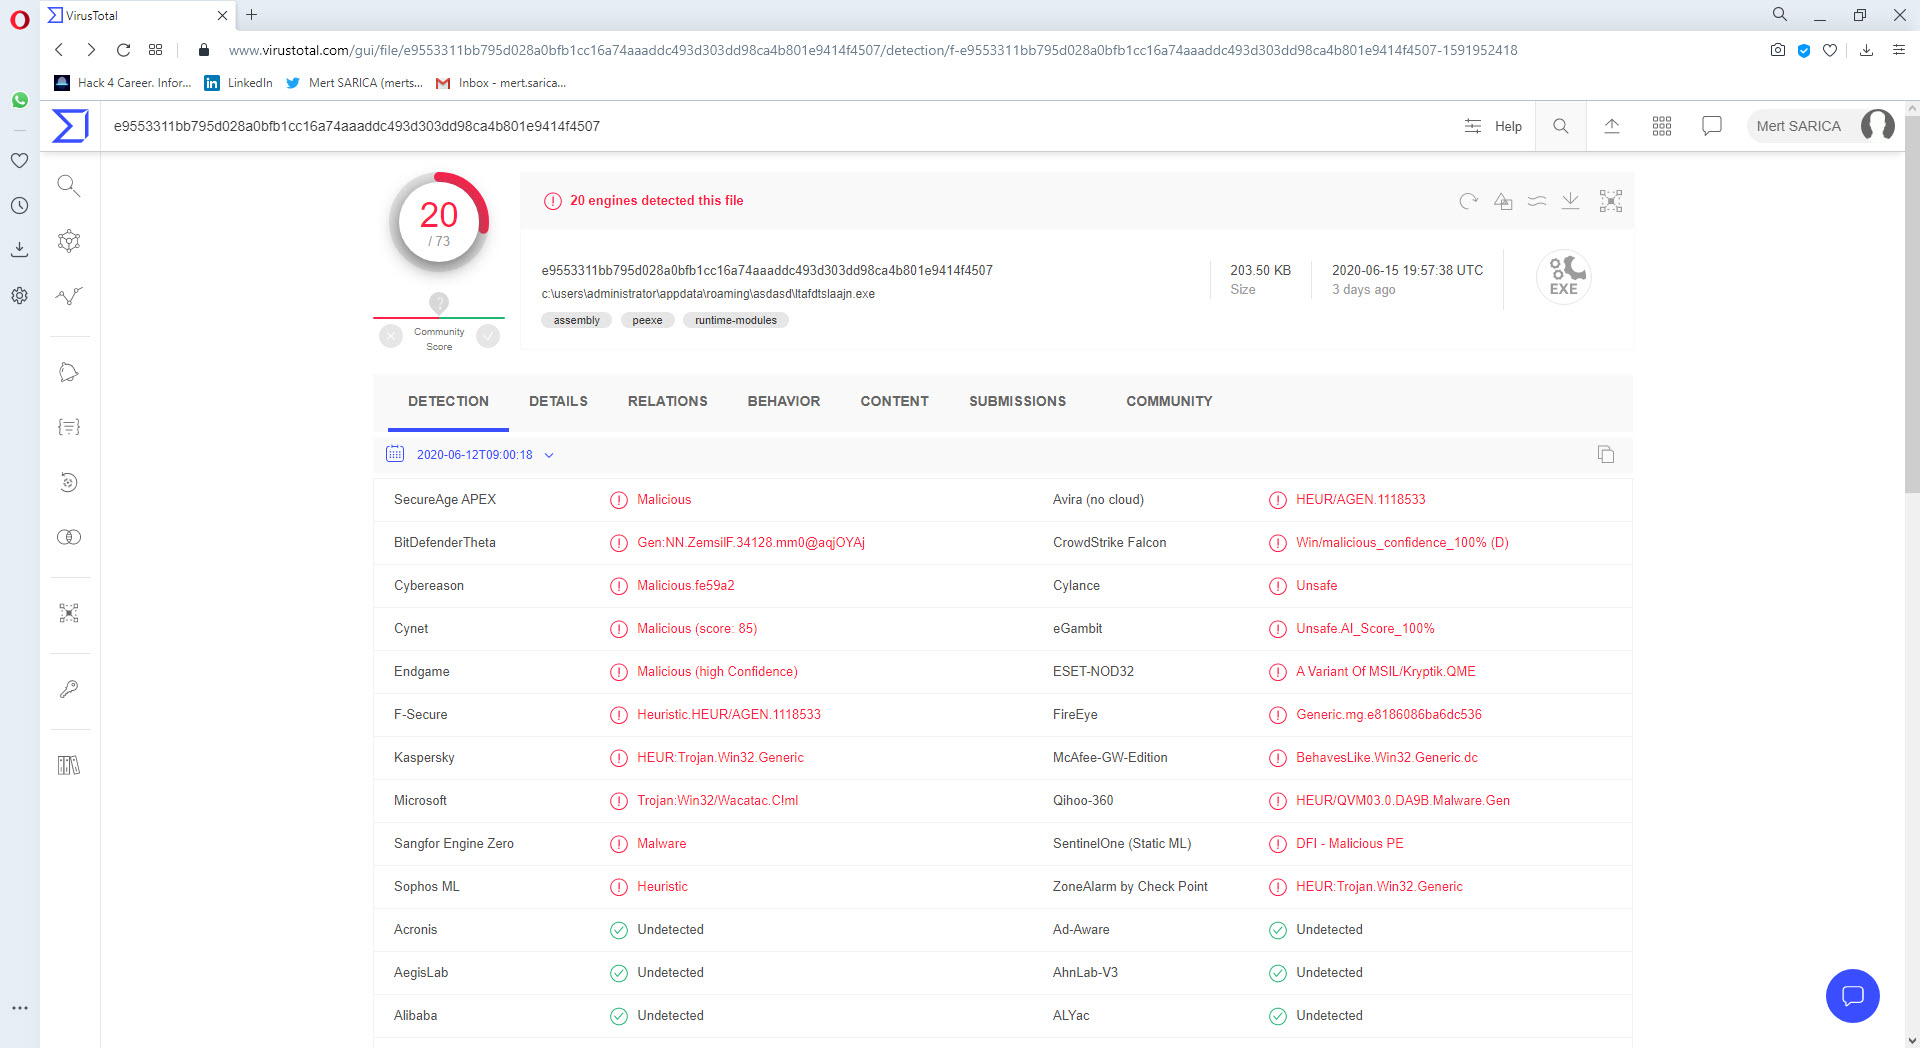Image resolution: width=1920 pixels, height=1048 pixels.
Task: Click the assembly tag
Action: click(577, 320)
